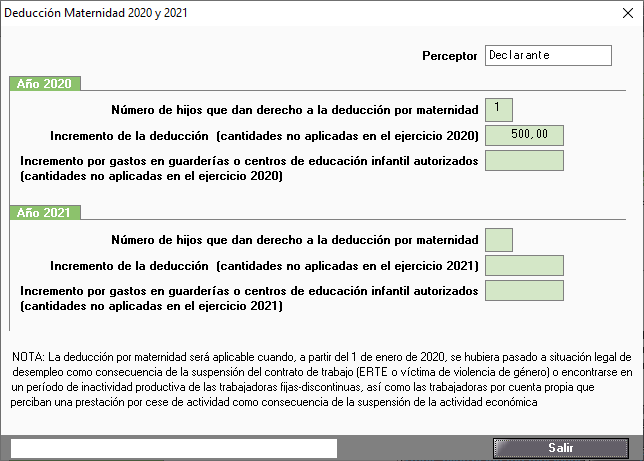Select the Año 2020 section header

point(45,83)
